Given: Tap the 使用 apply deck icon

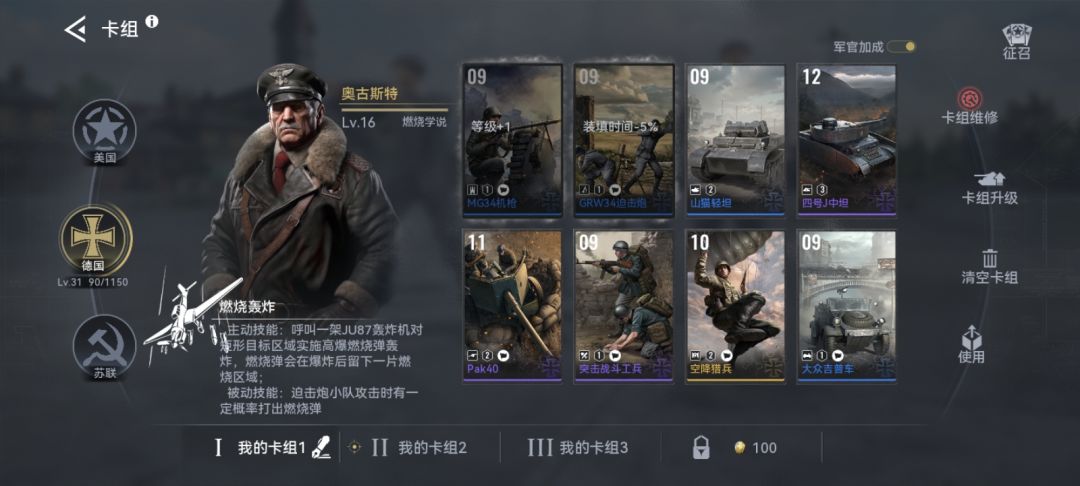Looking at the screenshot, I should [971, 336].
